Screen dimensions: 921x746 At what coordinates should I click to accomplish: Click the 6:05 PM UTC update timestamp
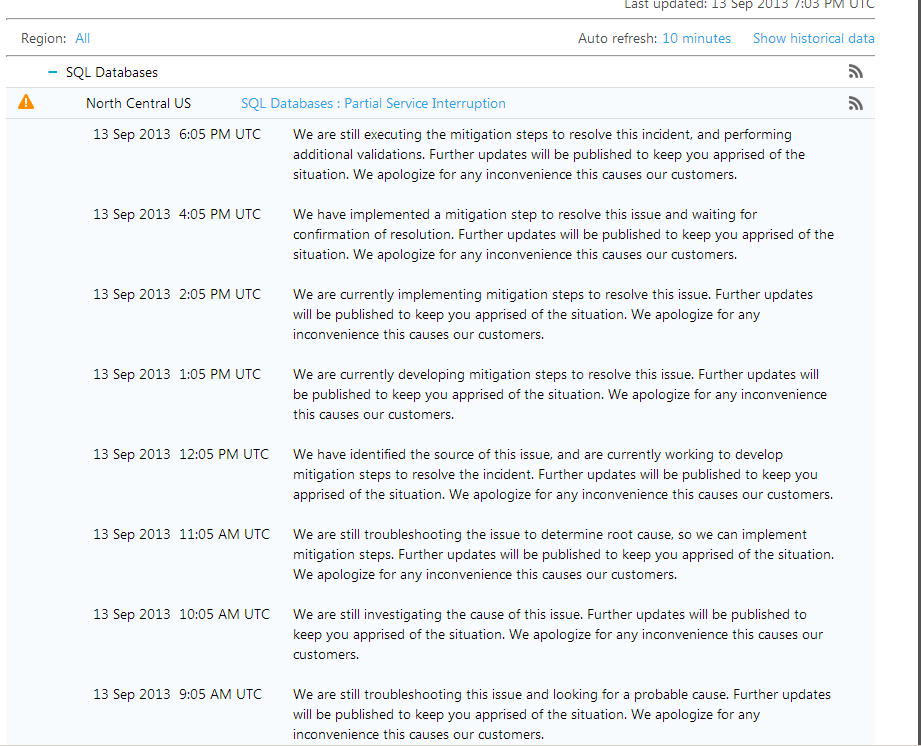click(x=177, y=134)
